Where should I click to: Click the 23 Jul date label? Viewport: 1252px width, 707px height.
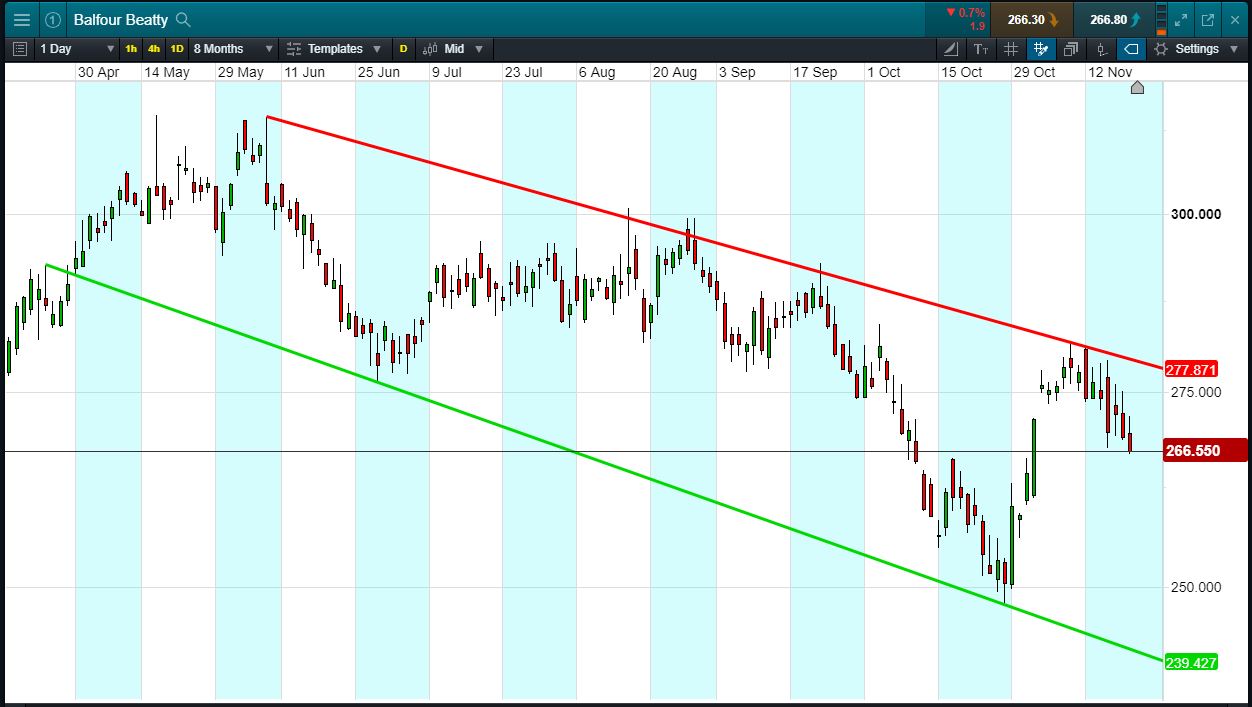coord(523,72)
